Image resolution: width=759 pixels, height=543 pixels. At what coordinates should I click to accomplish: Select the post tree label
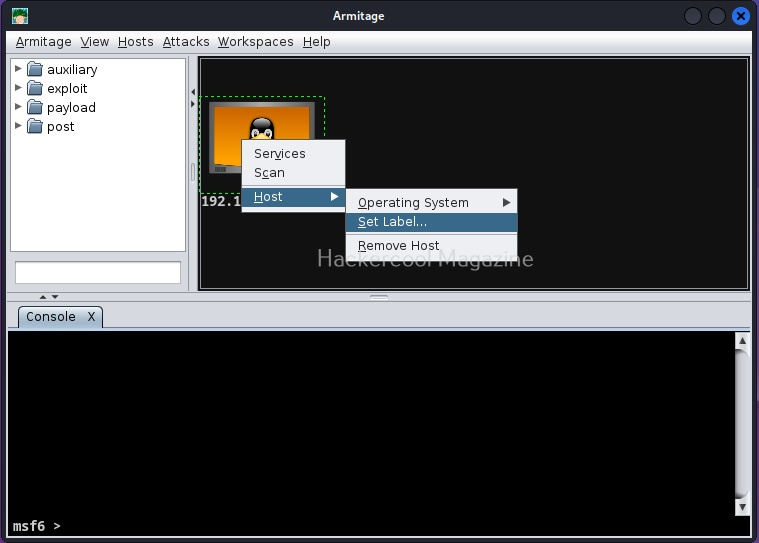(61, 127)
